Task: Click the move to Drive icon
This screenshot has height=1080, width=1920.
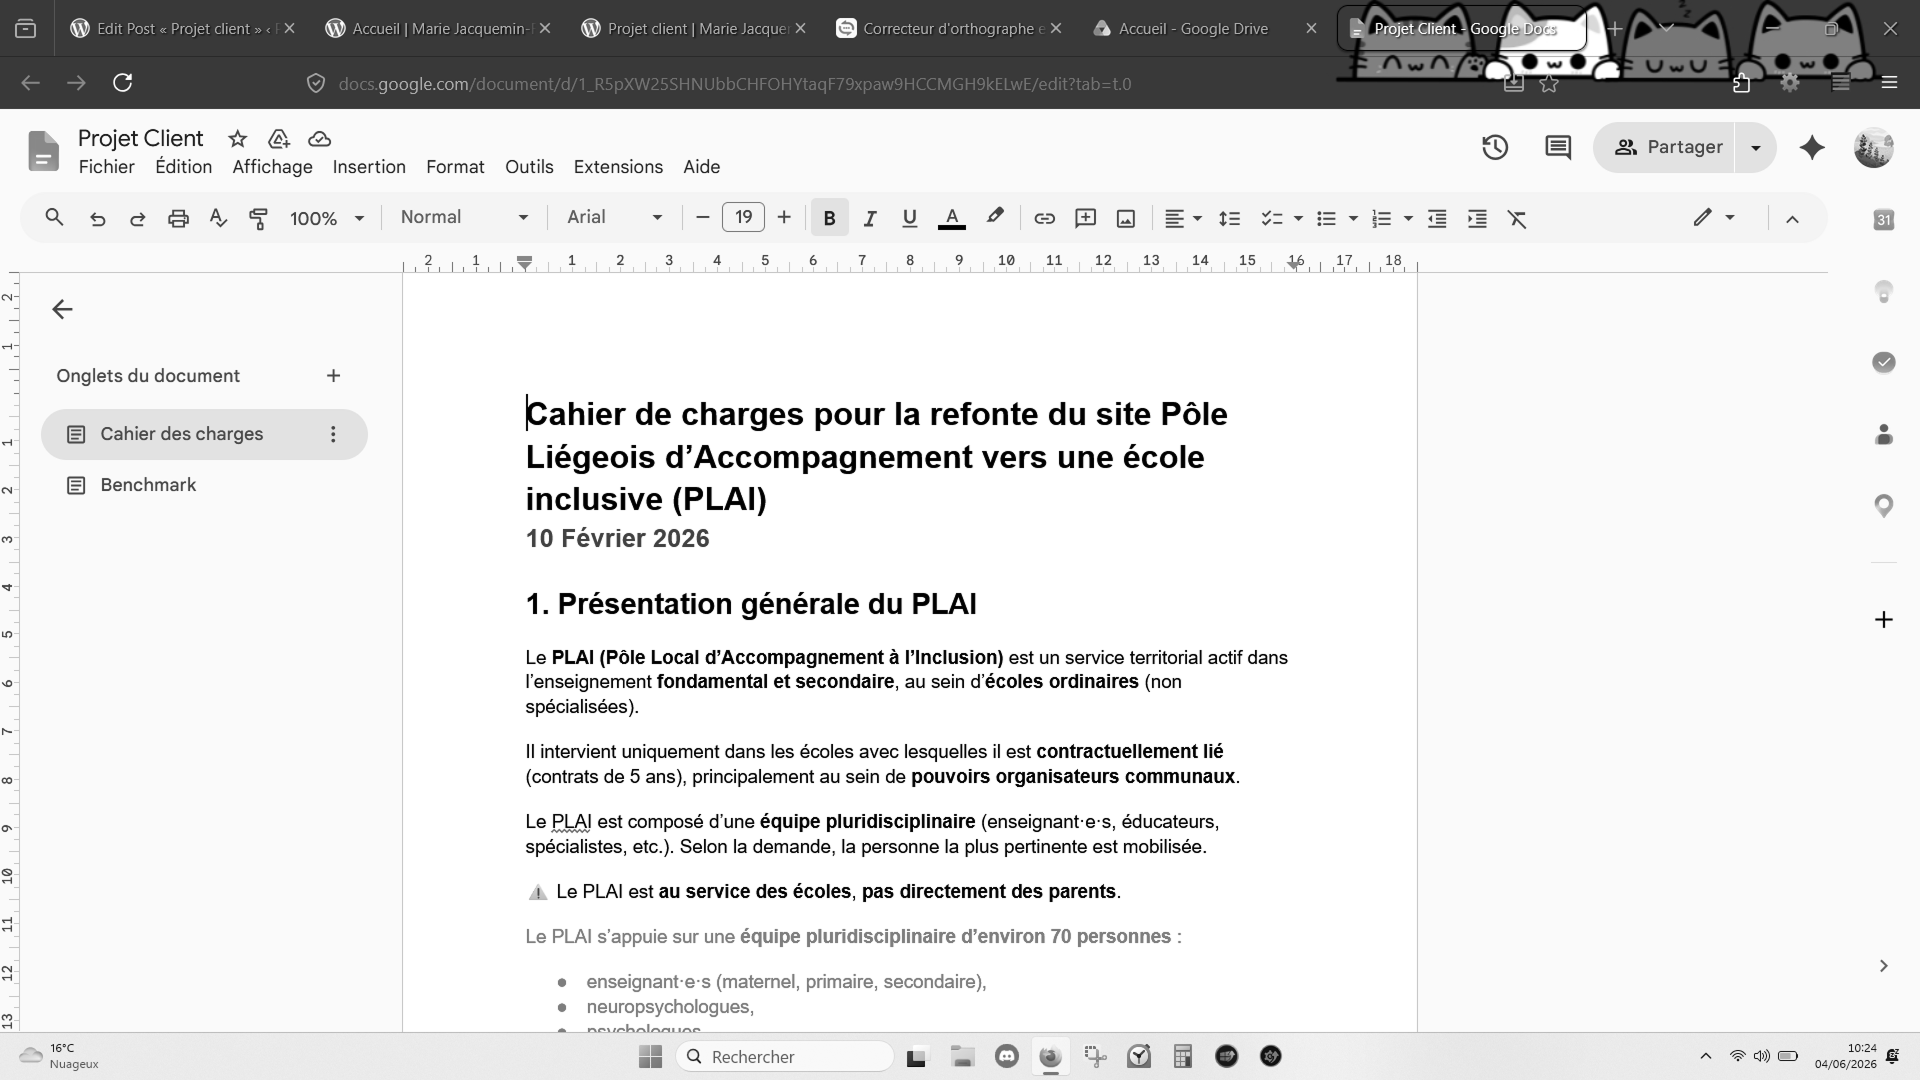Action: 279,139
